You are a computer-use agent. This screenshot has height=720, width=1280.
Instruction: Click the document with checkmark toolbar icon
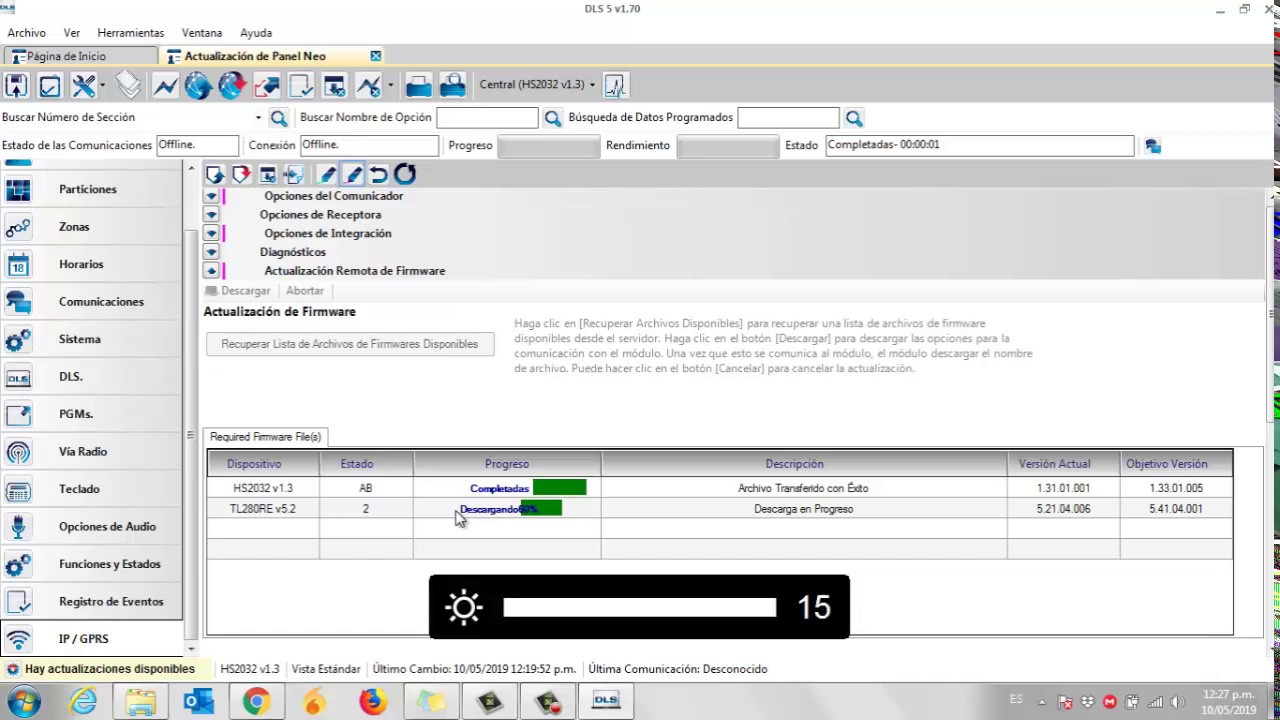pos(301,85)
